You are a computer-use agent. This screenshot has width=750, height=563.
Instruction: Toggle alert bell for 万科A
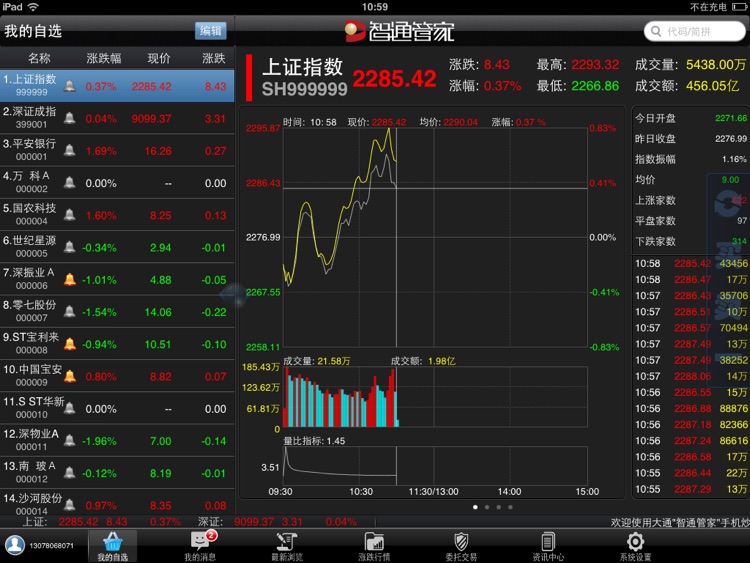70,183
